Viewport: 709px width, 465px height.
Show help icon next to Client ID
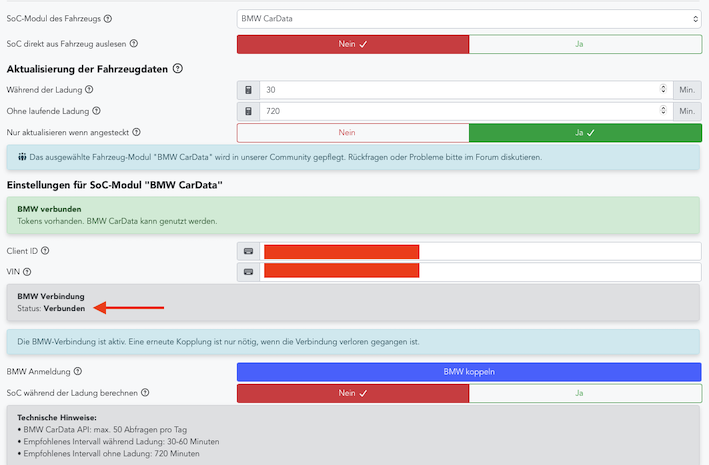(x=45, y=251)
